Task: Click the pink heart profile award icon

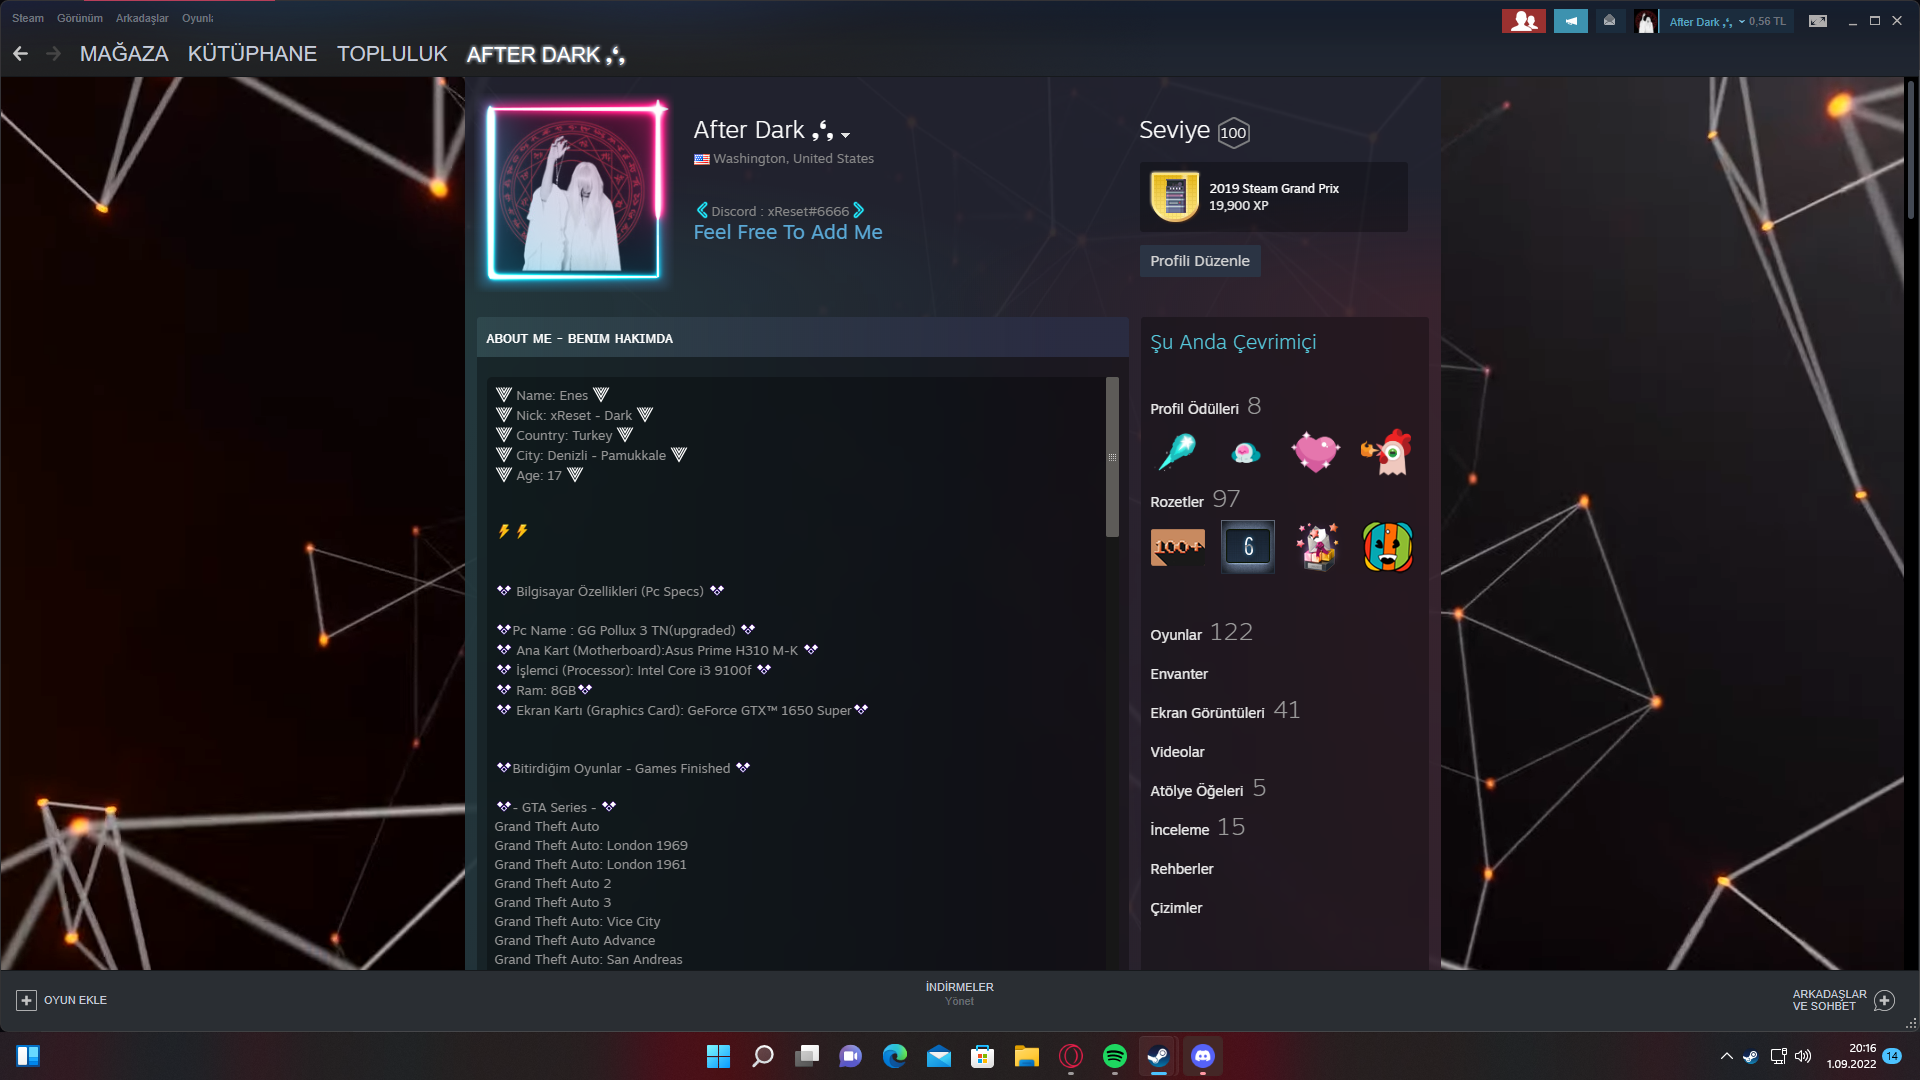Action: (x=1315, y=453)
